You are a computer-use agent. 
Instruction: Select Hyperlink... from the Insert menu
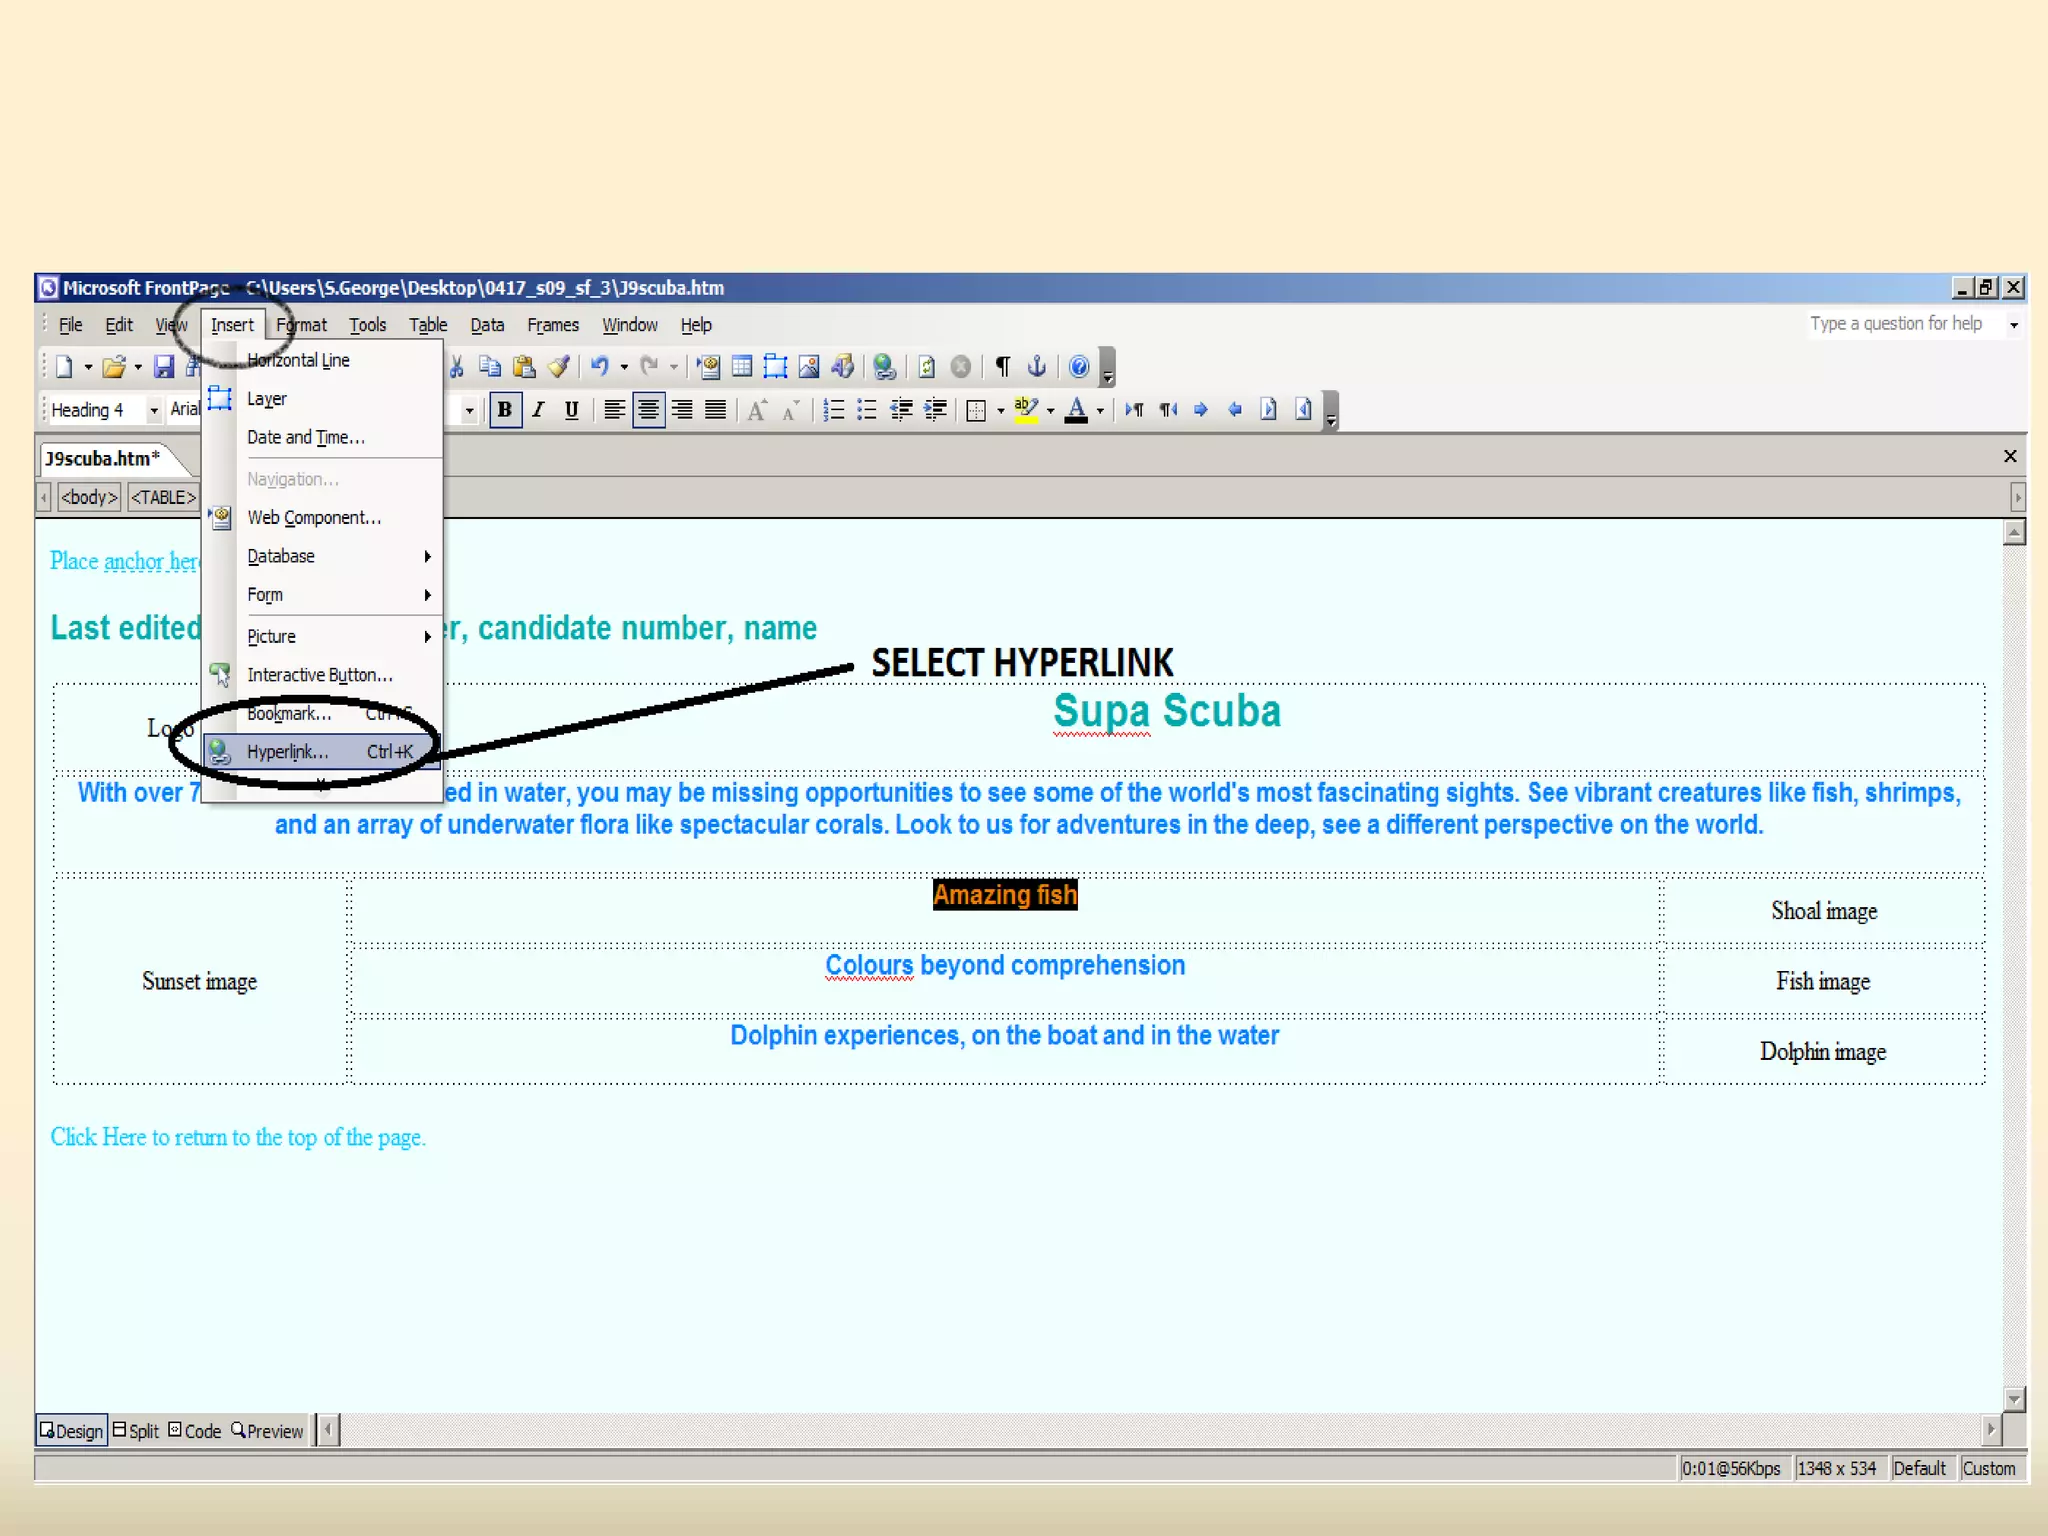tap(288, 752)
